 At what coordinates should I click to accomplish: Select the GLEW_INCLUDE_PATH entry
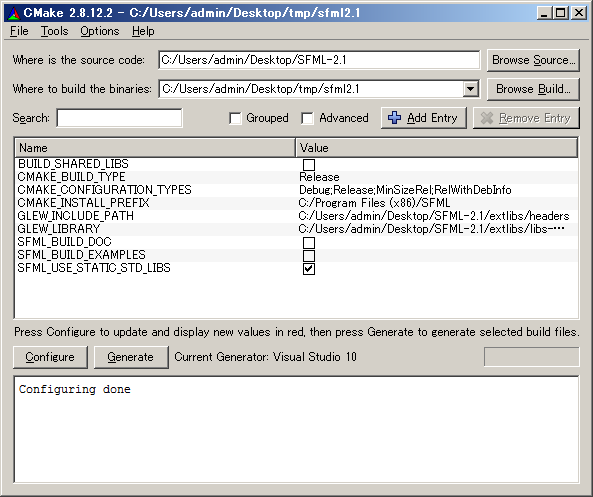point(76,216)
